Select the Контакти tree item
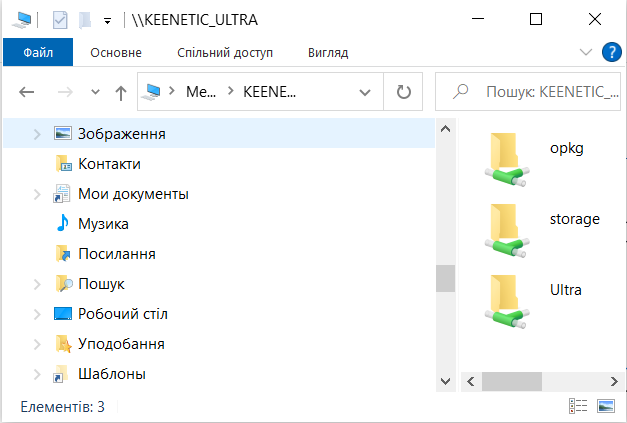 tap(109, 164)
